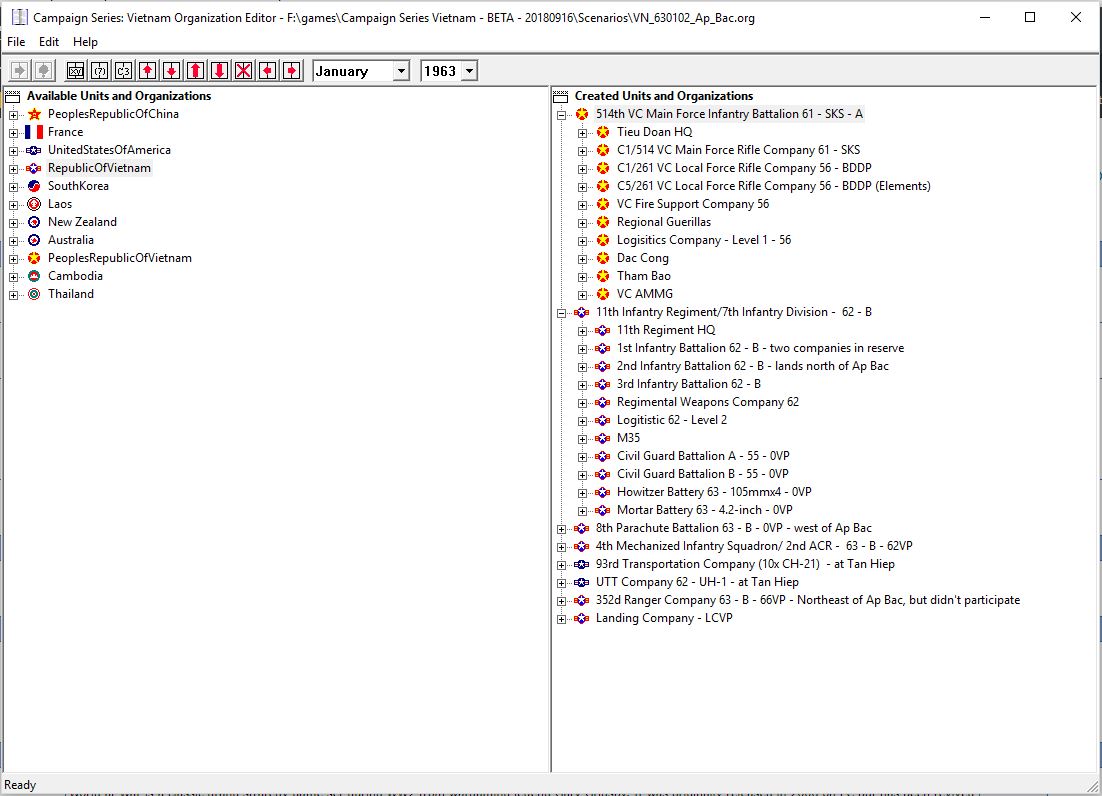Click the greyed tree toolbar button
The width and height of the screenshot is (1102, 796).
tap(44, 71)
